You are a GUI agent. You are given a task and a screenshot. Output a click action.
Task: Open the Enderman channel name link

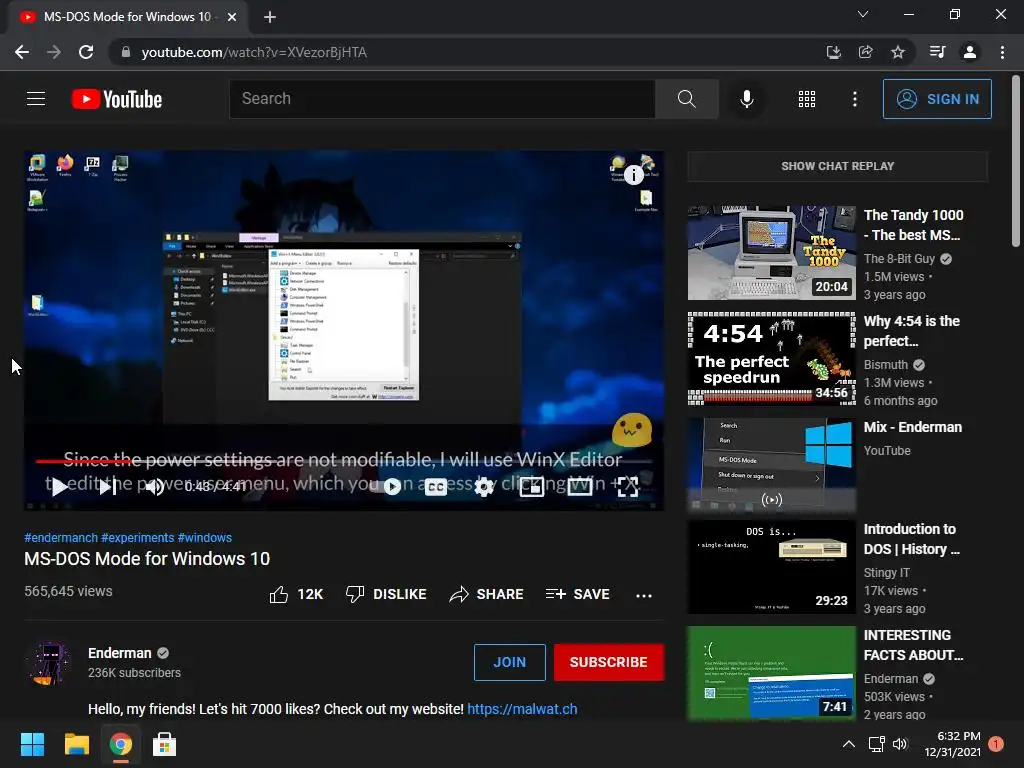(120, 653)
